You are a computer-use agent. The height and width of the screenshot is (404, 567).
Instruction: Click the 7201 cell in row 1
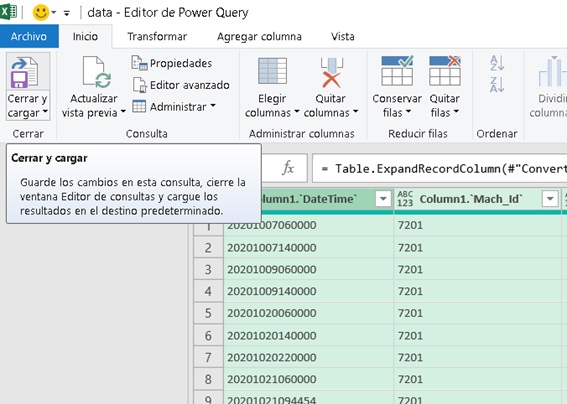477,225
